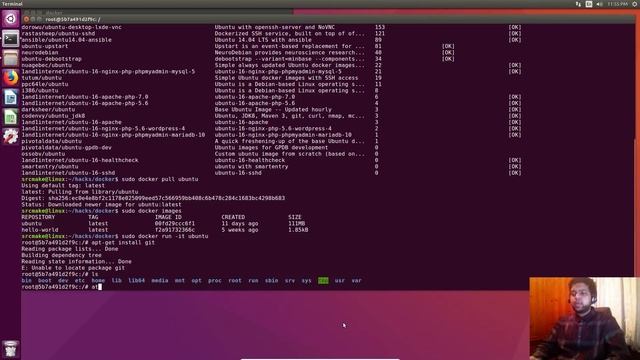Launch Firefox from the launcher

click(11, 78)
